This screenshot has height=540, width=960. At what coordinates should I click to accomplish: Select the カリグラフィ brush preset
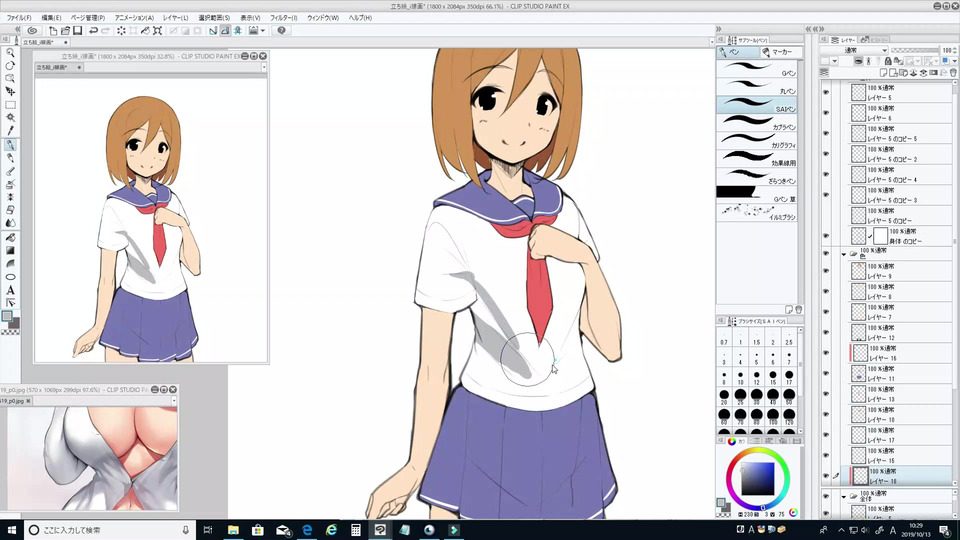[758, 141]
